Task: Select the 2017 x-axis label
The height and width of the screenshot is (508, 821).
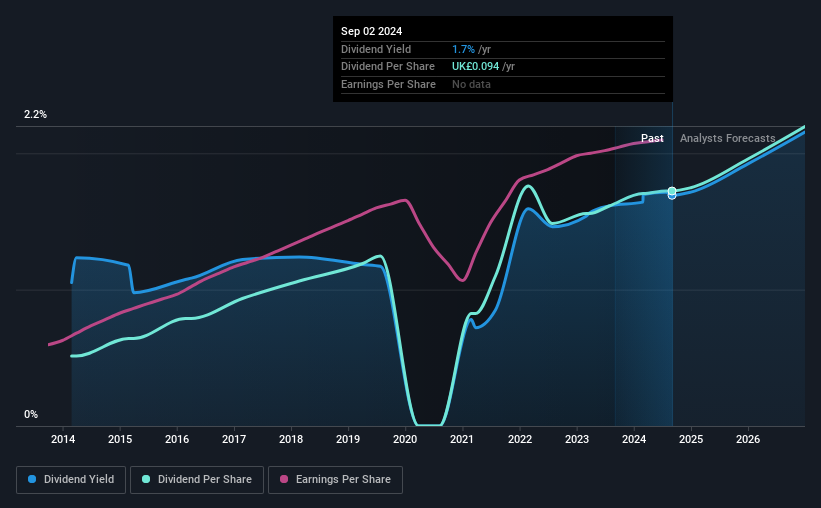Action: [x=234, y=439]
